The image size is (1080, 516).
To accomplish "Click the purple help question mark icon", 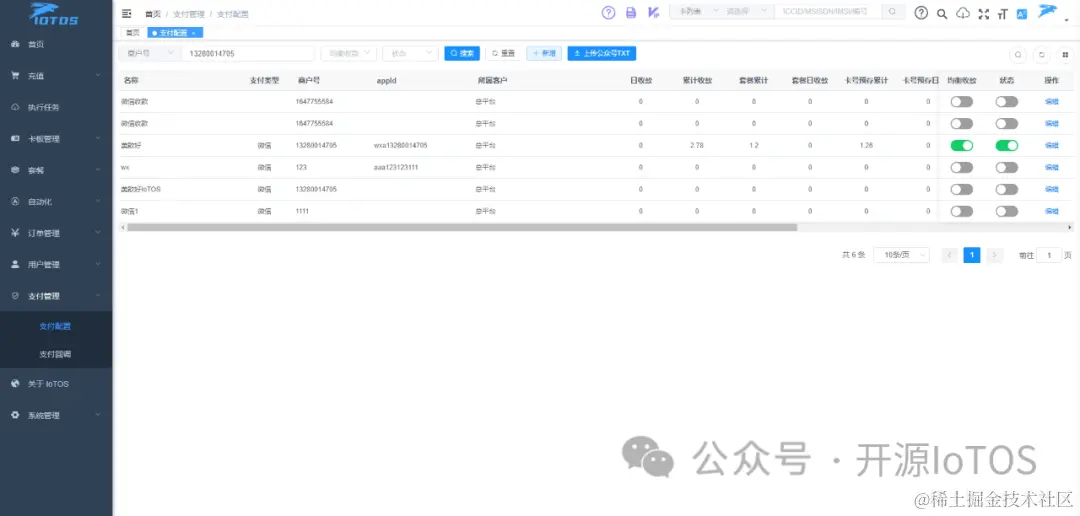I will coord(608,12).
